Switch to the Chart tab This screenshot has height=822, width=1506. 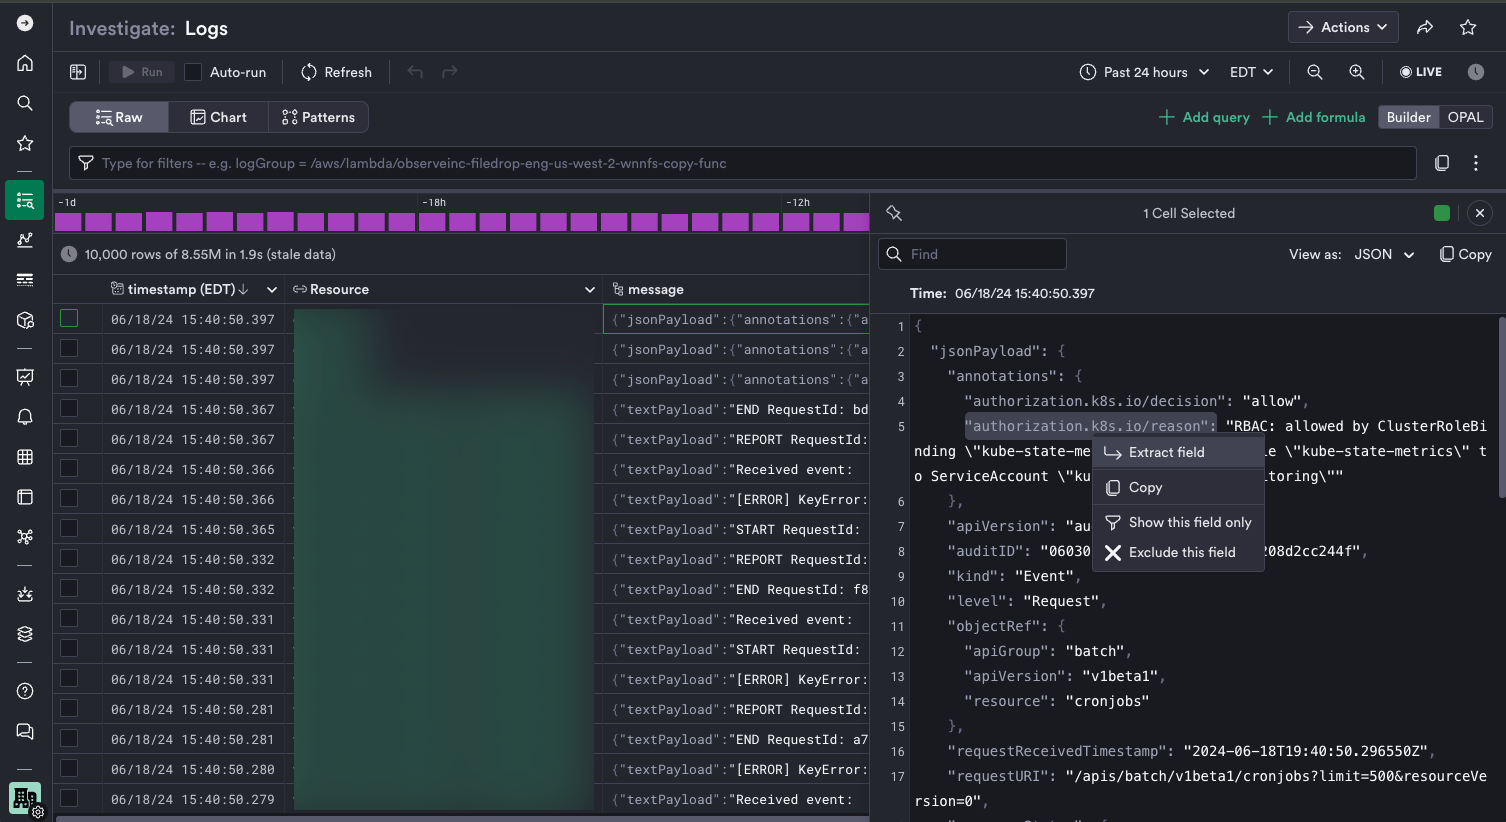pyautogui.click(x=218, y=117)
